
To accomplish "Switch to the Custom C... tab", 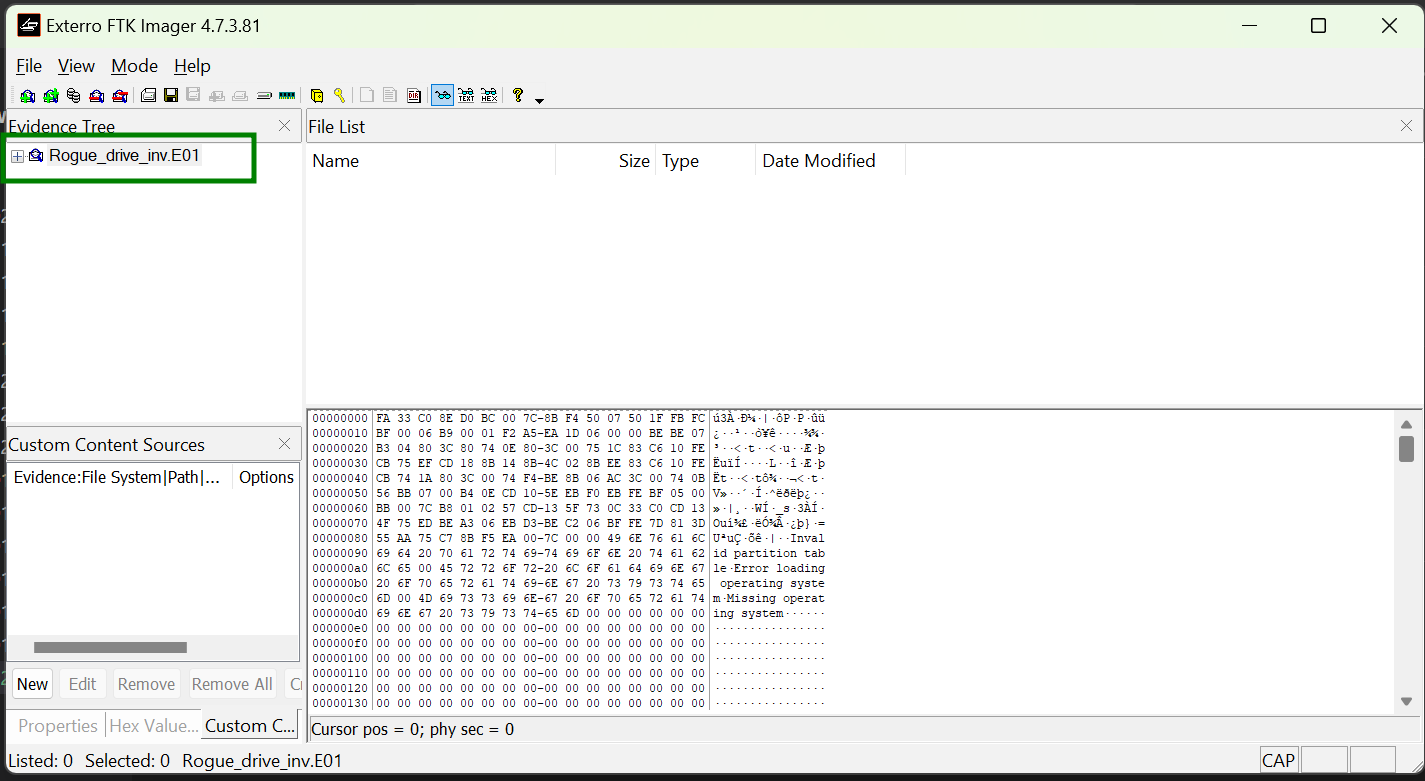I will [250, 726].
